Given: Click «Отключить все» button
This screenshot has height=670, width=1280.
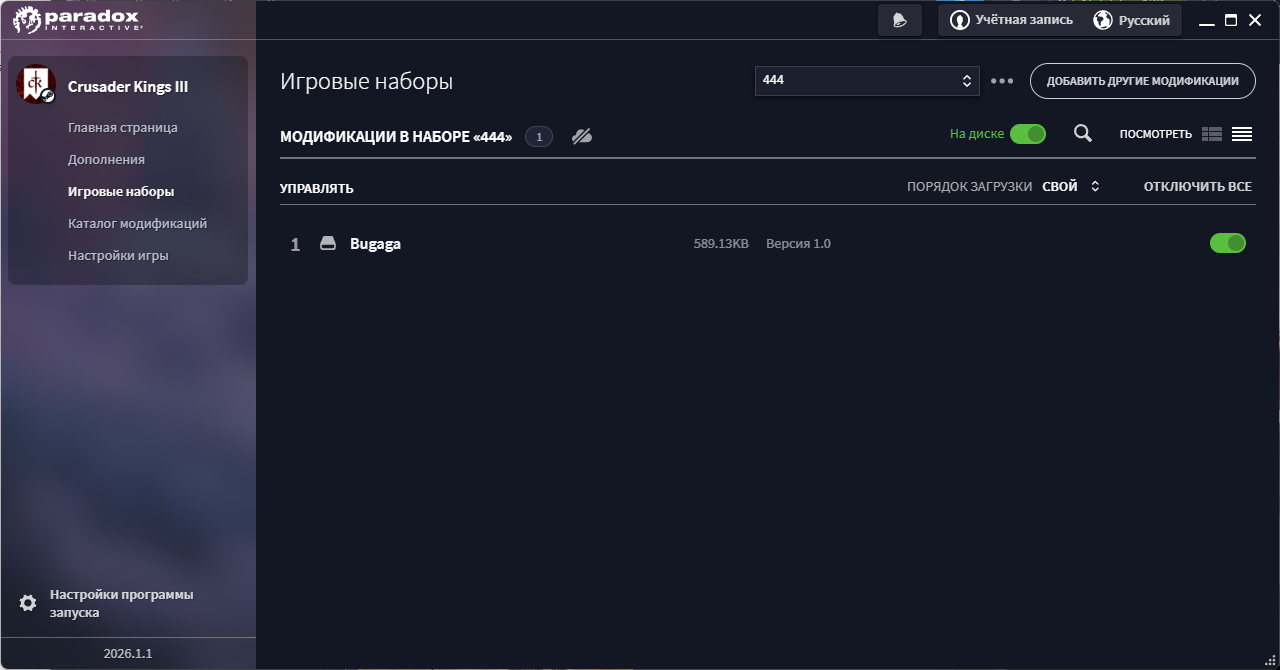Looking at the screenshot, I should click(1198, 187).
